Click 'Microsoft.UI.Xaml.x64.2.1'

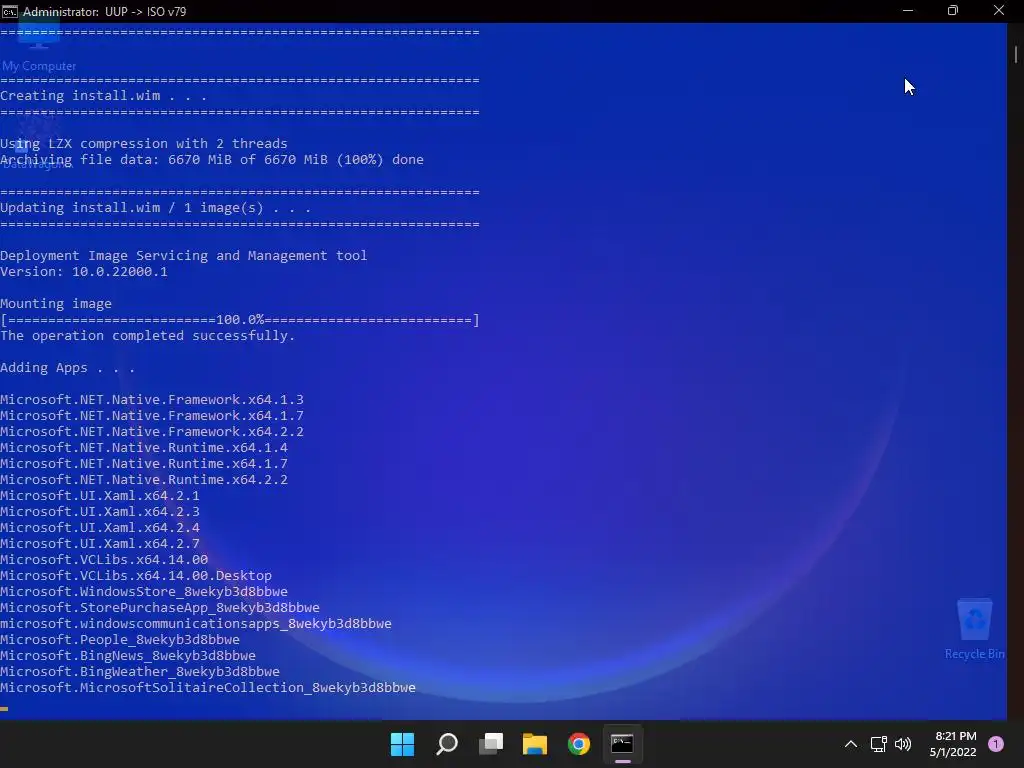tap(100, 496)
